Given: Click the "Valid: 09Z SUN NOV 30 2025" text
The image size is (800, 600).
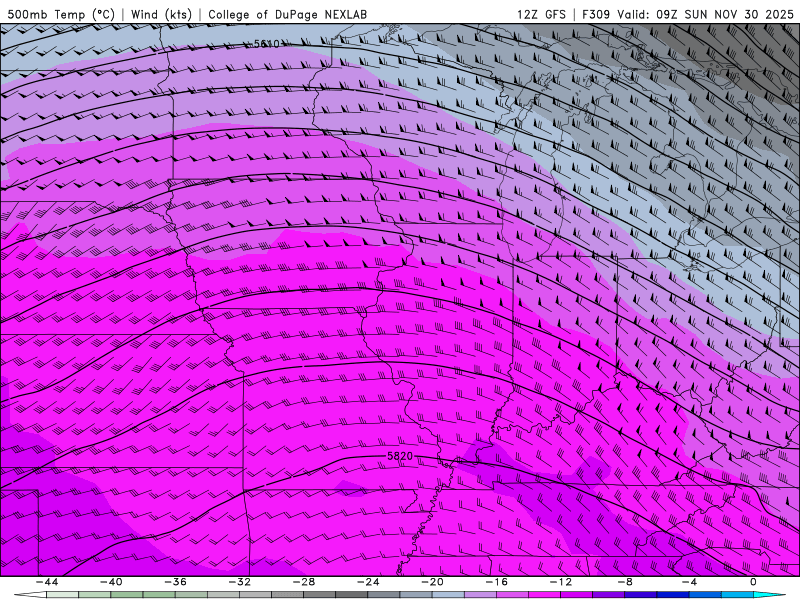Looking at the screenshot, I should (x=706, y=14).
